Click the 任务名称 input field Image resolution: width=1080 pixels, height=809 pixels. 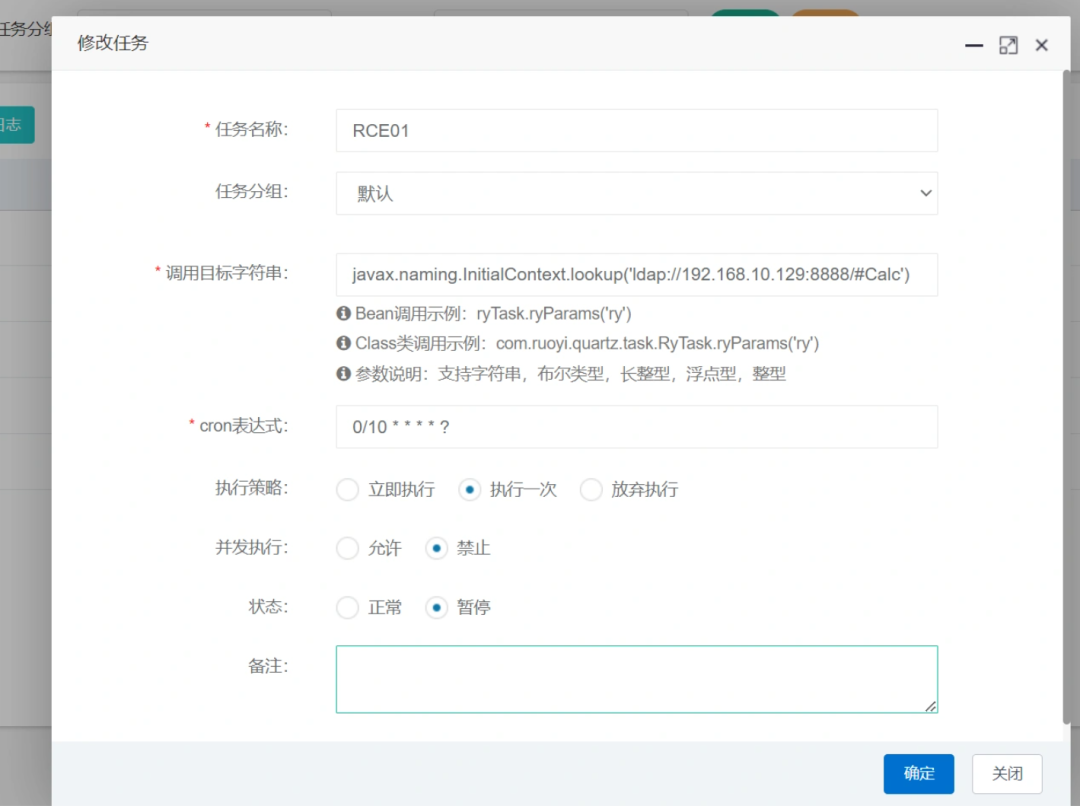coord(636,131)
